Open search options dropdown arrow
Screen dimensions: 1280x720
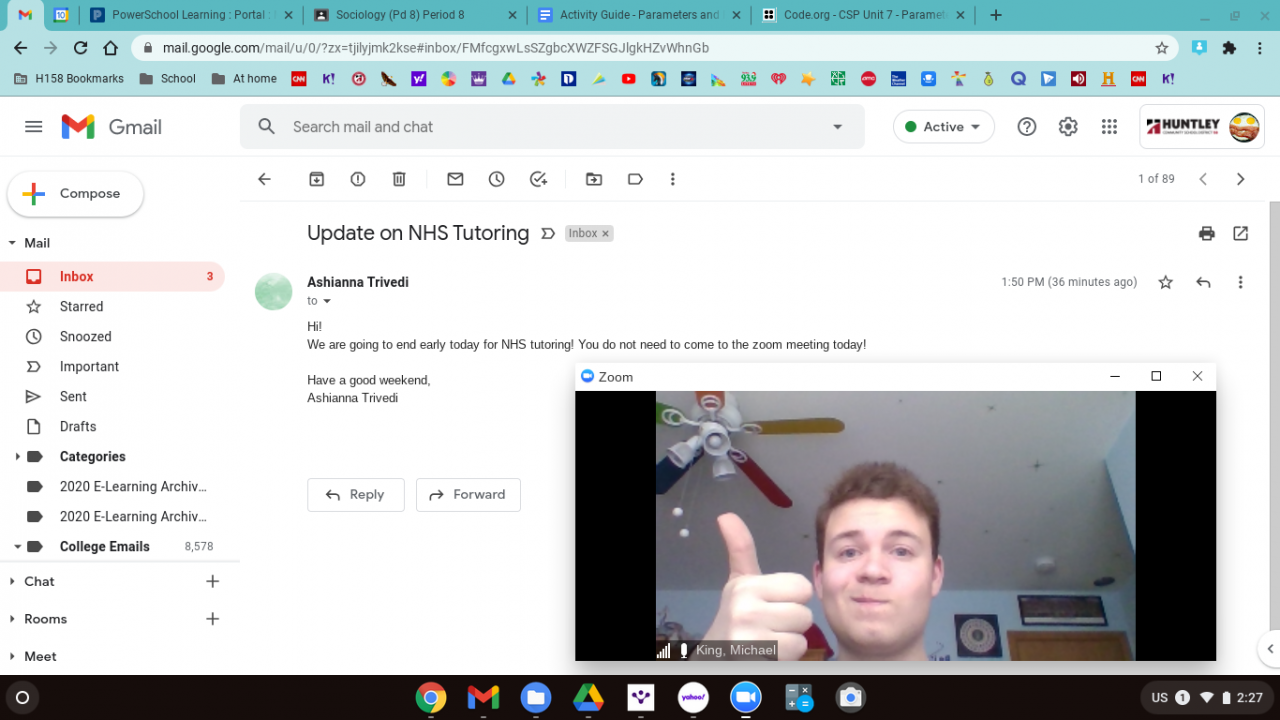click(x=838, y=127)
